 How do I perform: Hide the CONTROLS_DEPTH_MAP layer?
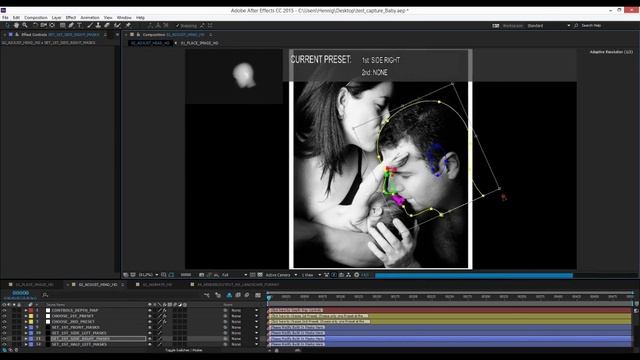coord(4,310)
